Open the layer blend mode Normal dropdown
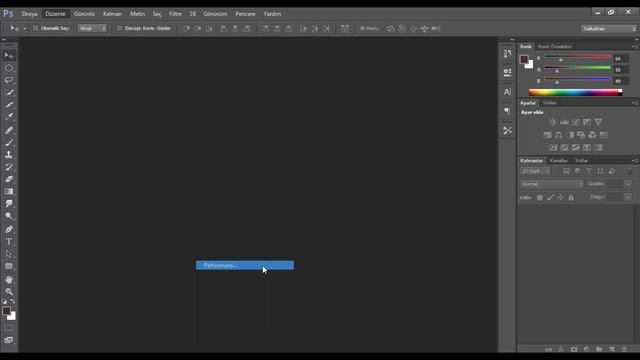 tap(552, 184)
